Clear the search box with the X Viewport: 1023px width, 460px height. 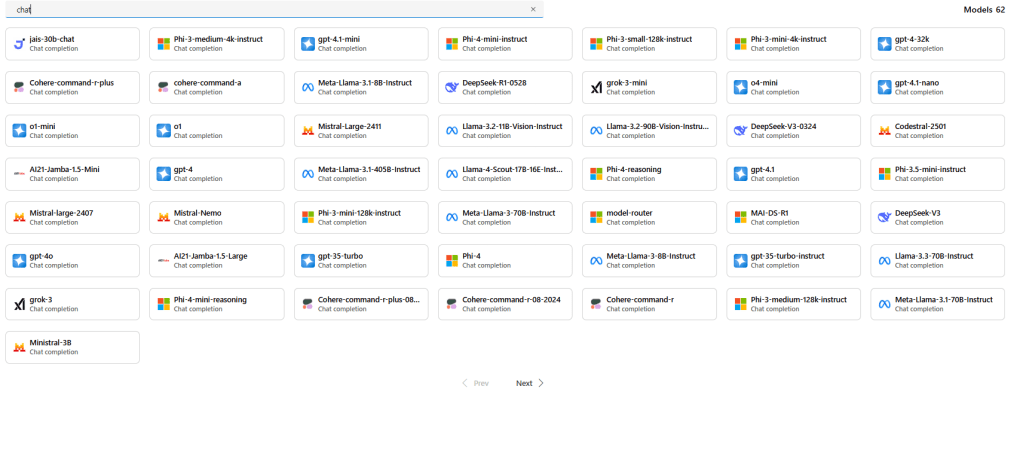coord(533,9)
